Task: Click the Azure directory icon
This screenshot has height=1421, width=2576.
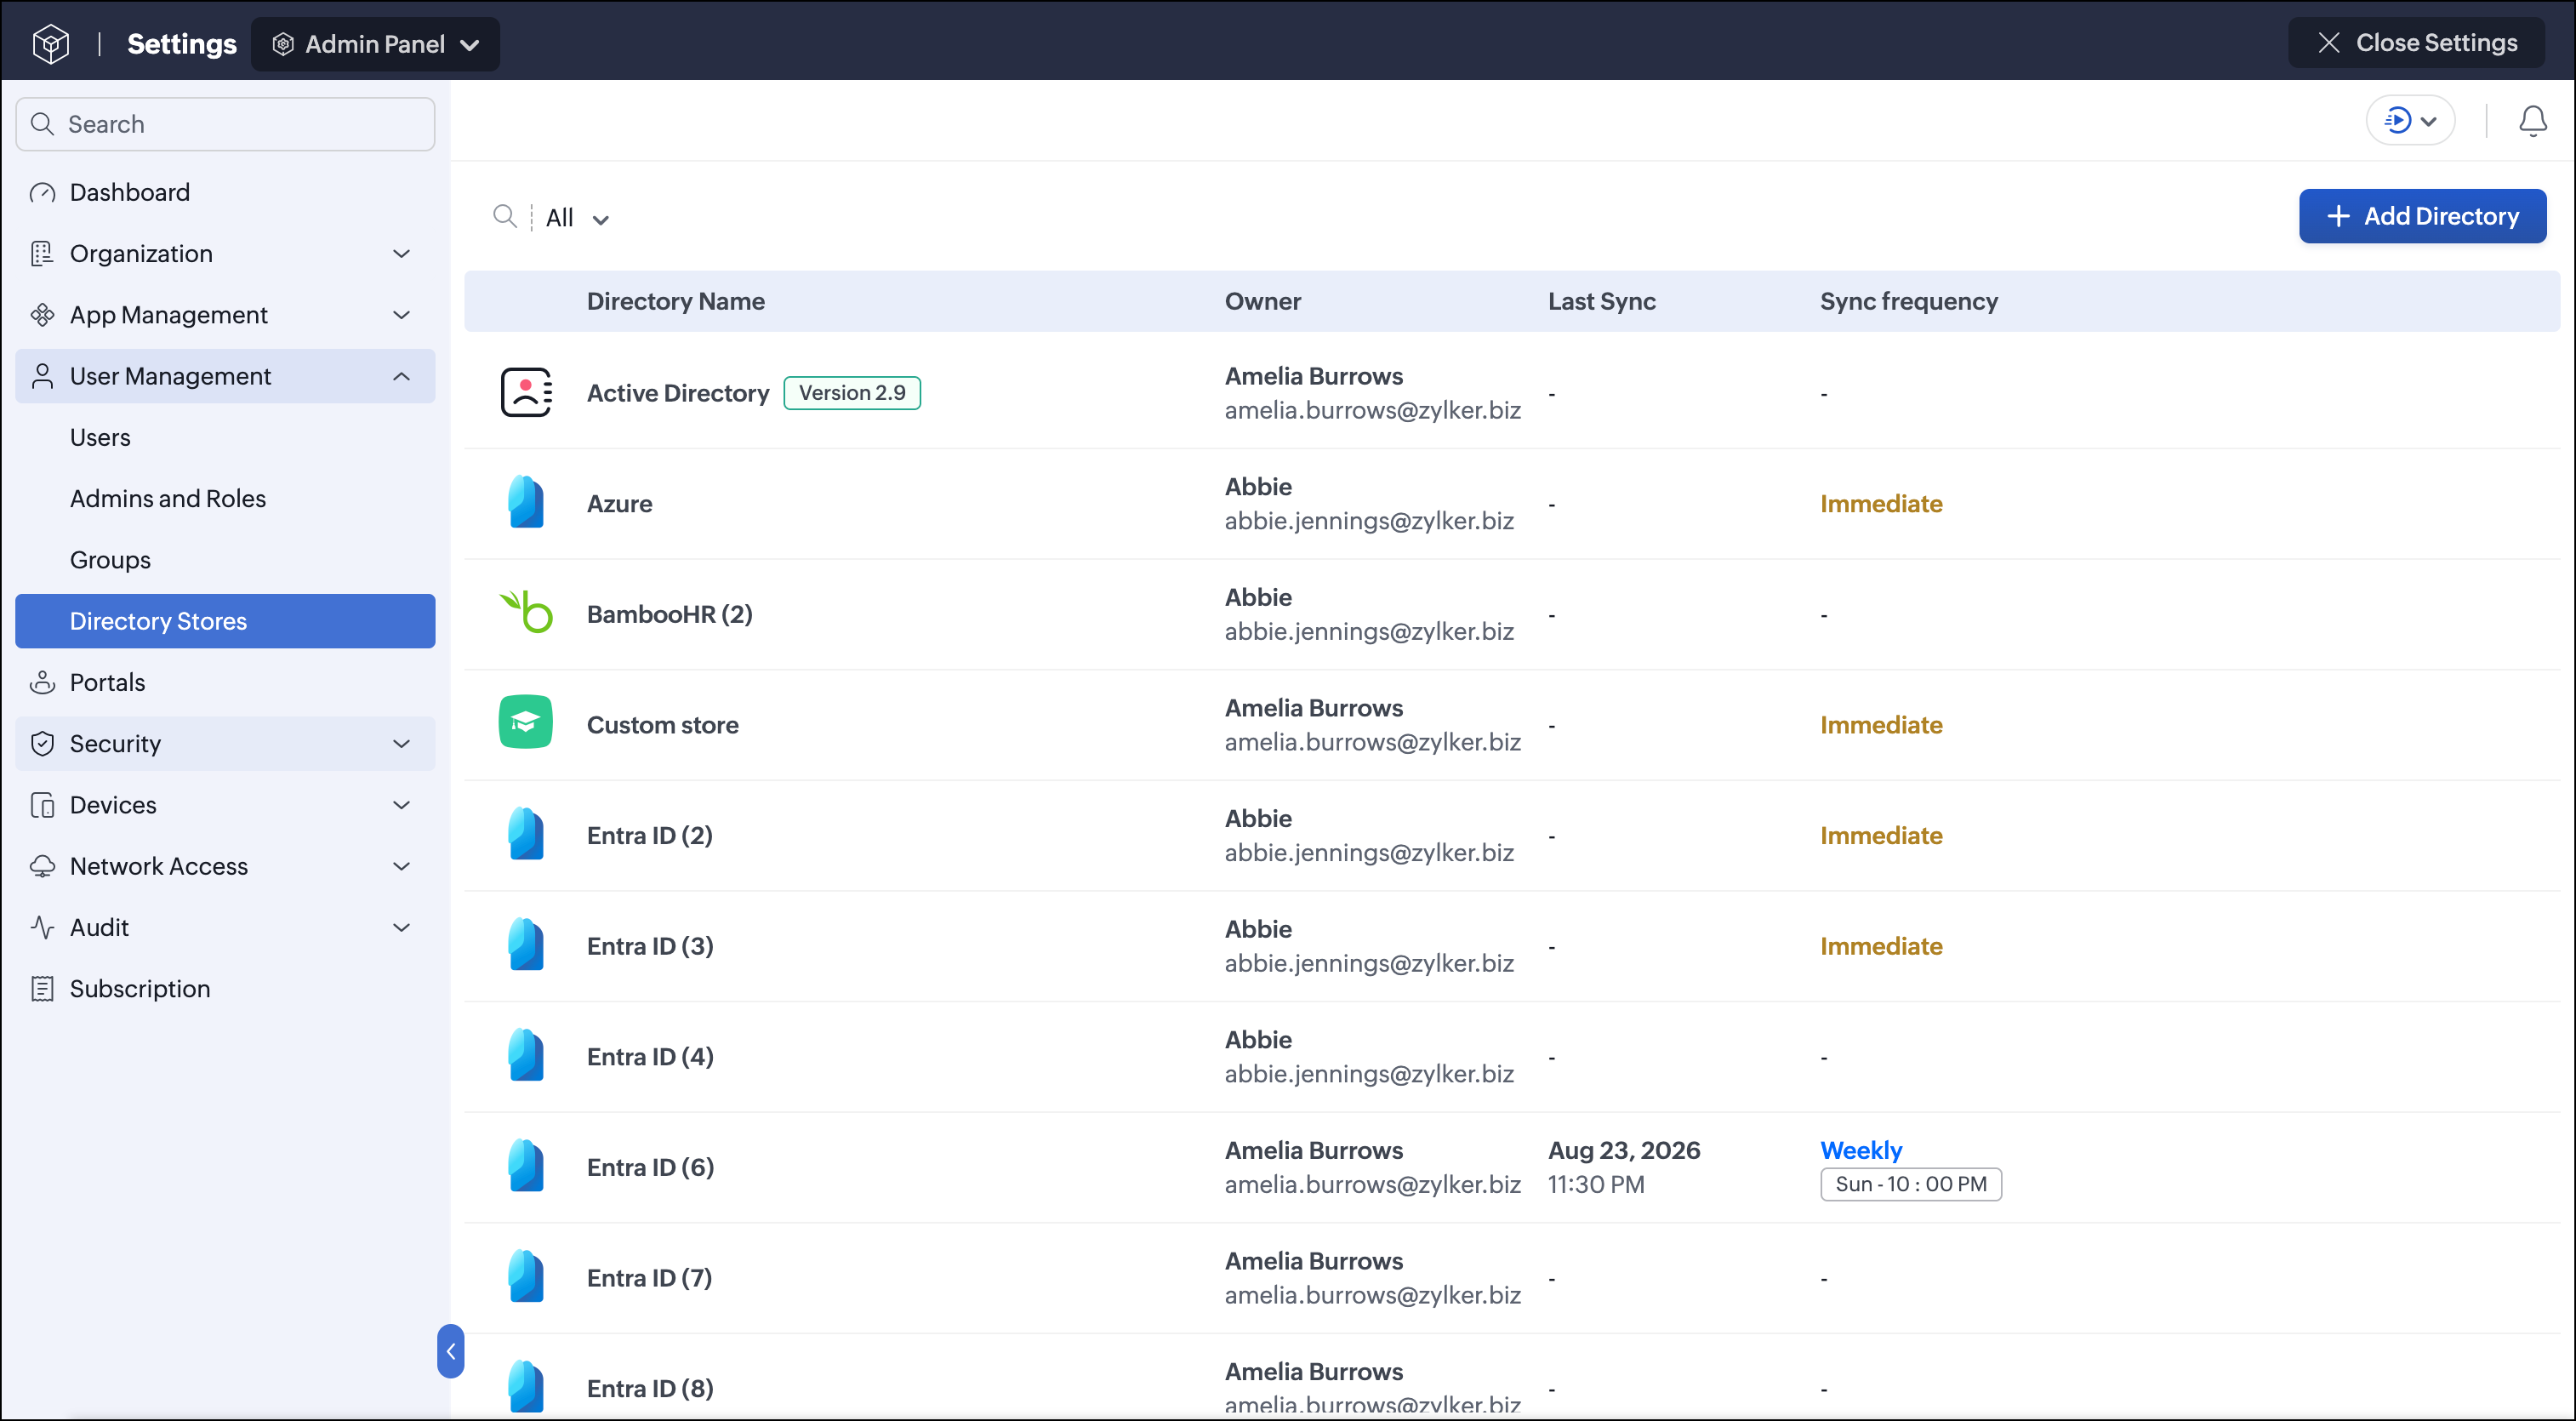Action: click(x=526, y=502)
